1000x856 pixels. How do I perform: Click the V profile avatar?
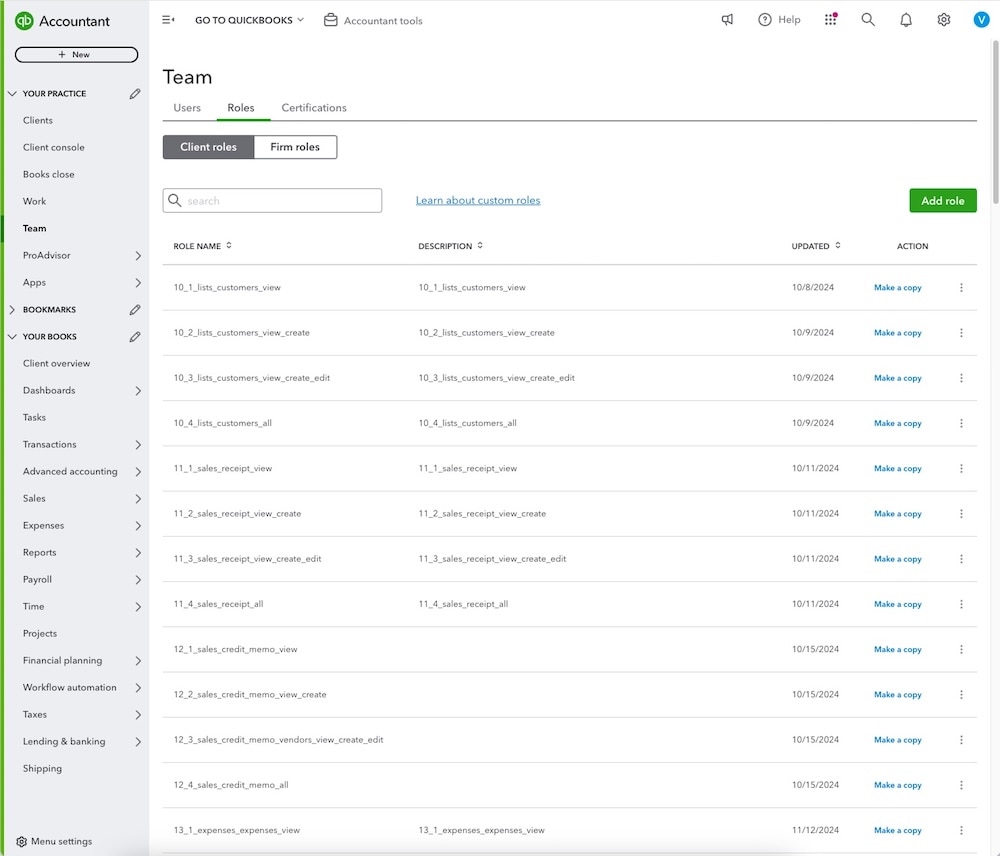pyautogui.click(x=981, y=19)
